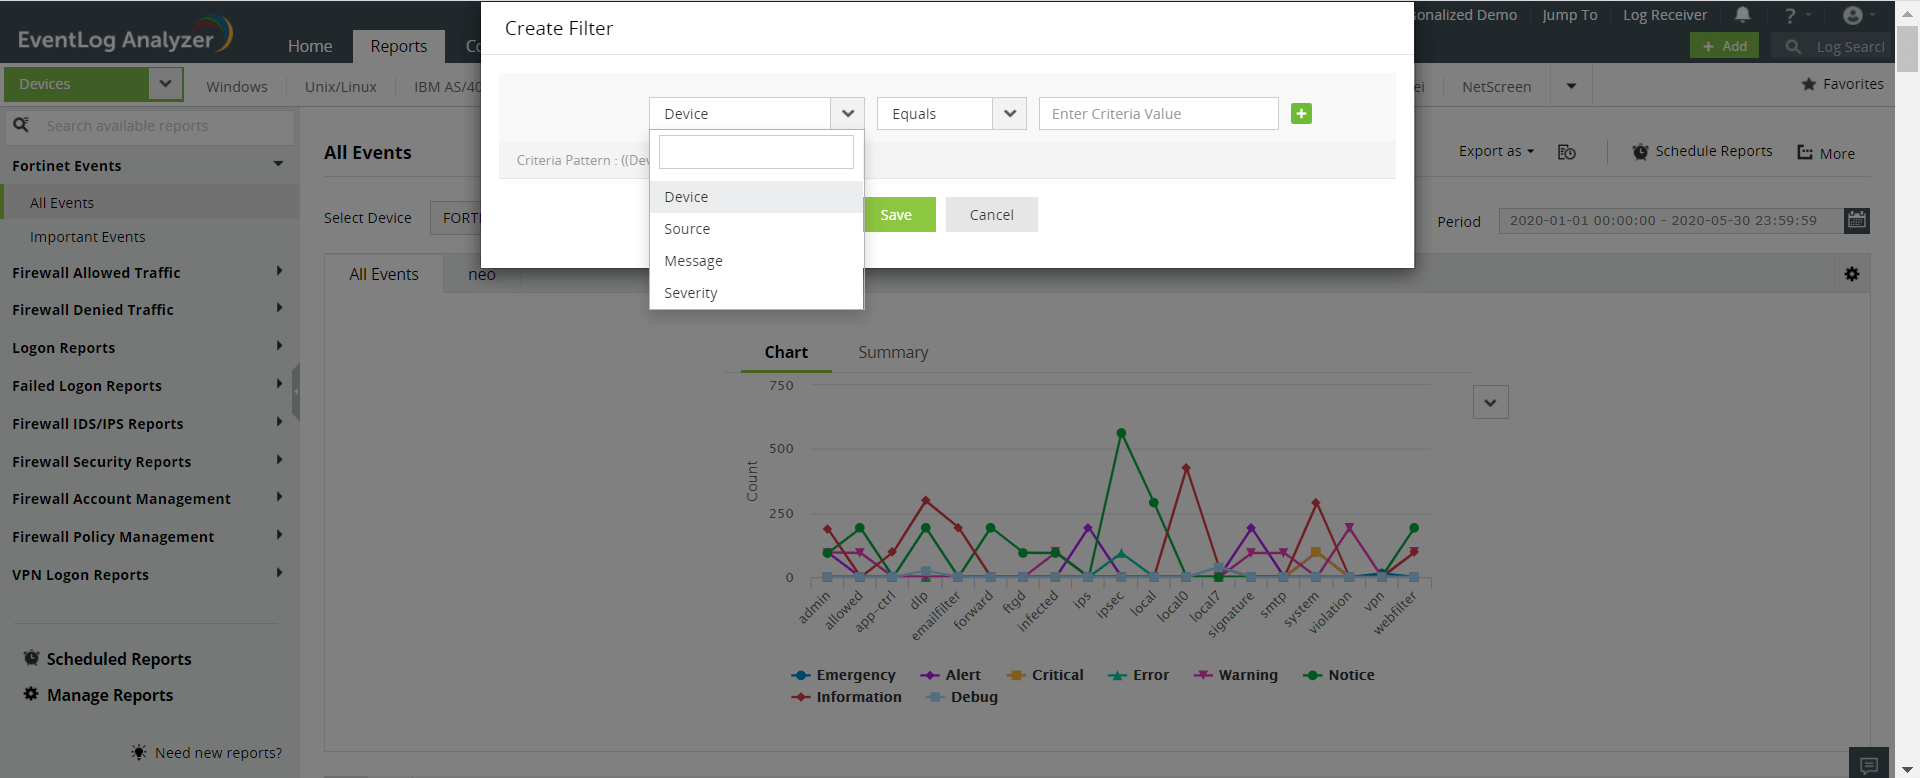Click the Scheduled Reports clock icon
Image resolution: width=1920 pixels, height=778 pixels.
tap(31, 658)
